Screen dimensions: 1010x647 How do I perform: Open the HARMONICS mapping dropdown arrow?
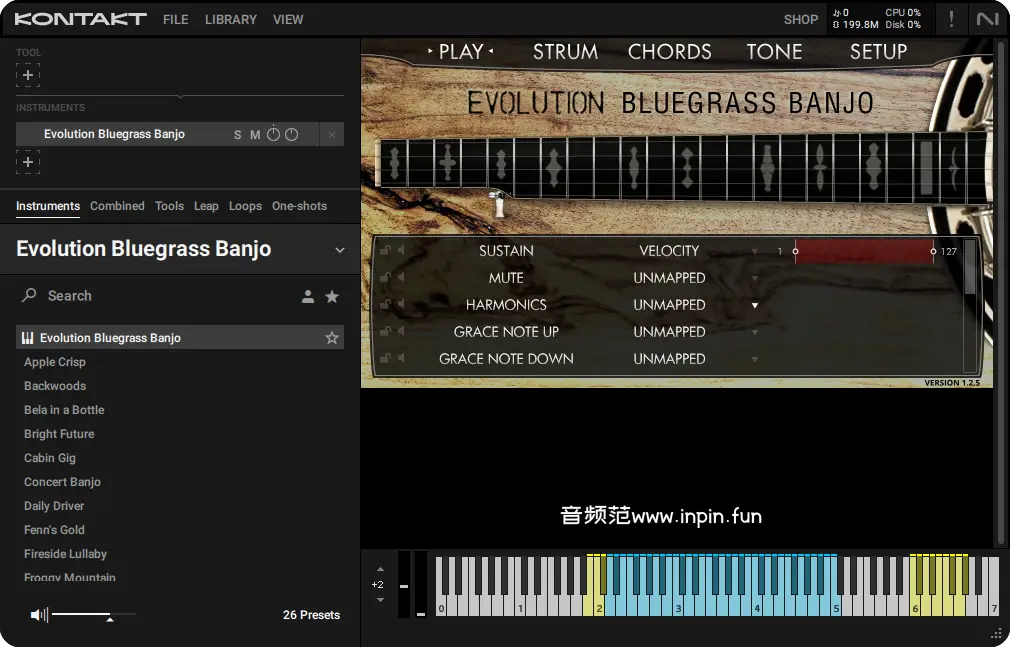755,305
